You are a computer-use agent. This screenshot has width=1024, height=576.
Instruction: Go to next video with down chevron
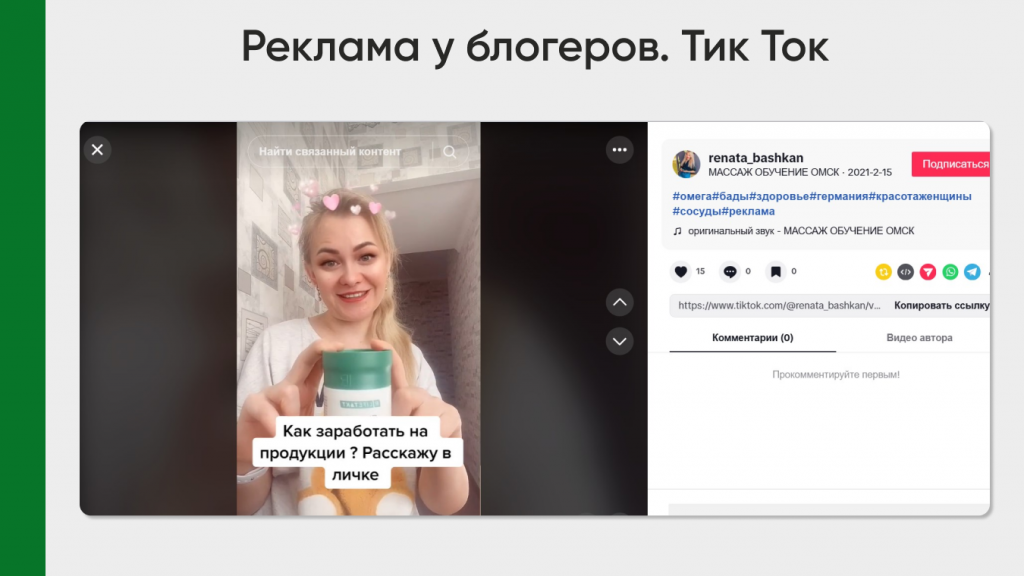point(620,341)
